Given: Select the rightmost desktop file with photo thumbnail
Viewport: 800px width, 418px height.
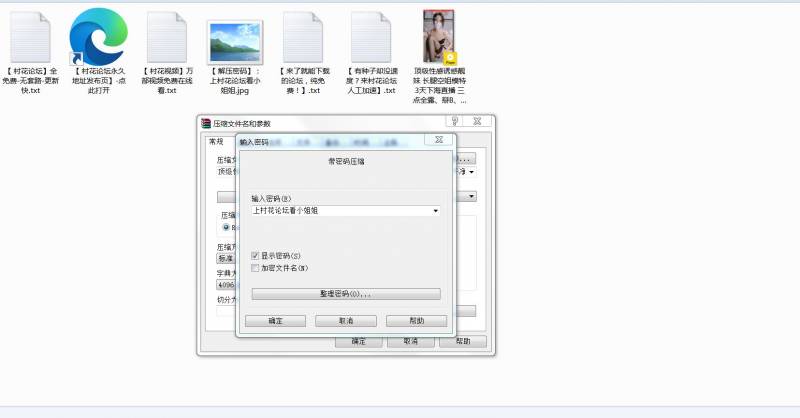Looking at the screenshot, I should click(x=440, y=38).
